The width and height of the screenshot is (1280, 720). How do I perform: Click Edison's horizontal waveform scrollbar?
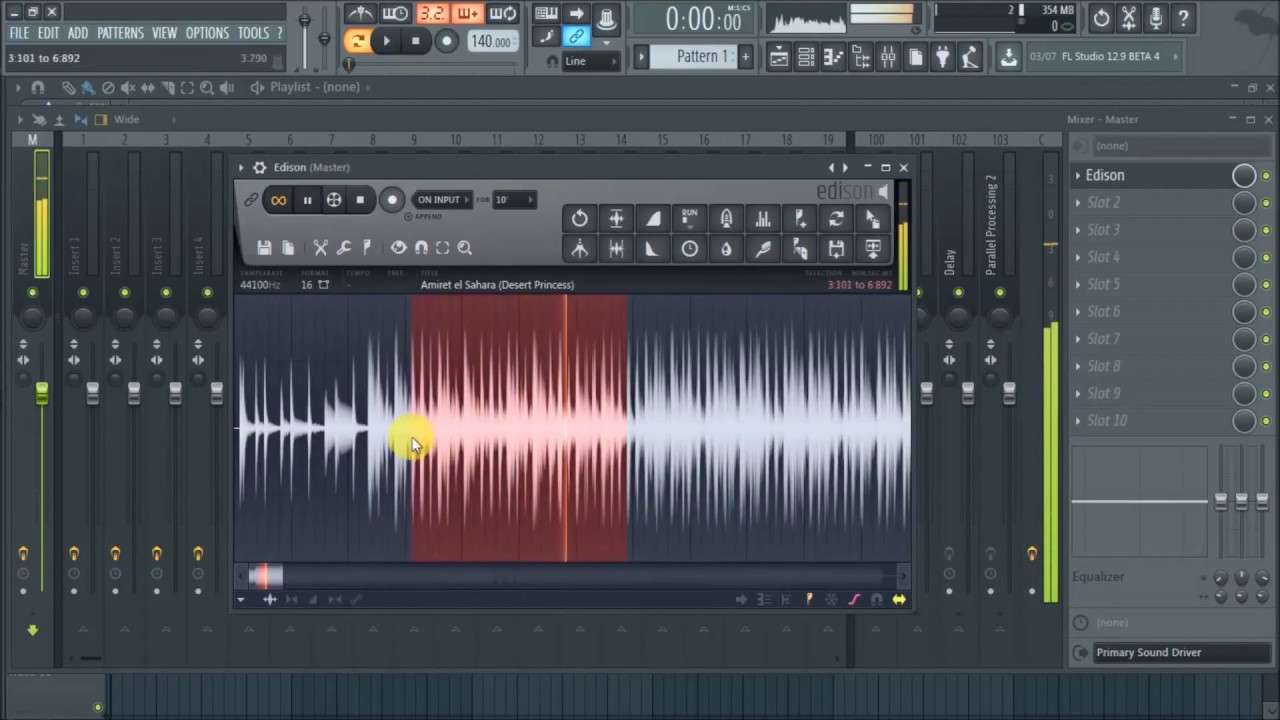tap(572, 576)
